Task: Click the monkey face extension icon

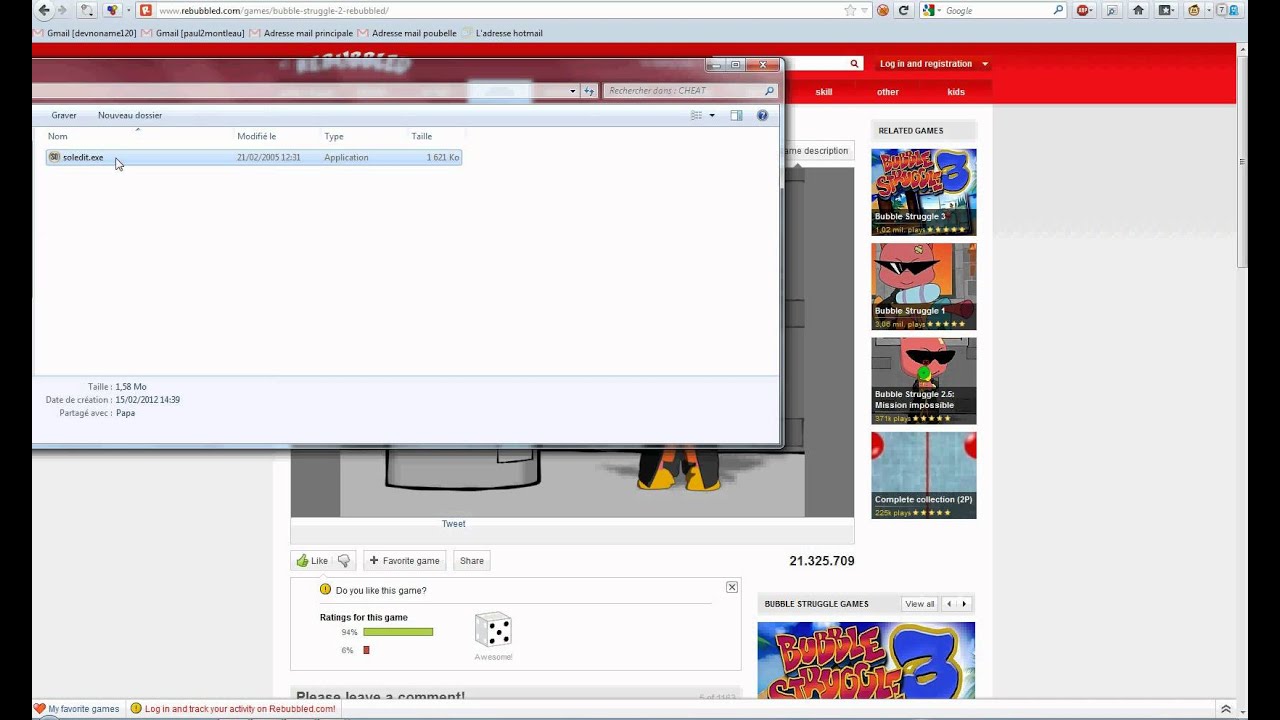Action: (x=1193, y=10)
